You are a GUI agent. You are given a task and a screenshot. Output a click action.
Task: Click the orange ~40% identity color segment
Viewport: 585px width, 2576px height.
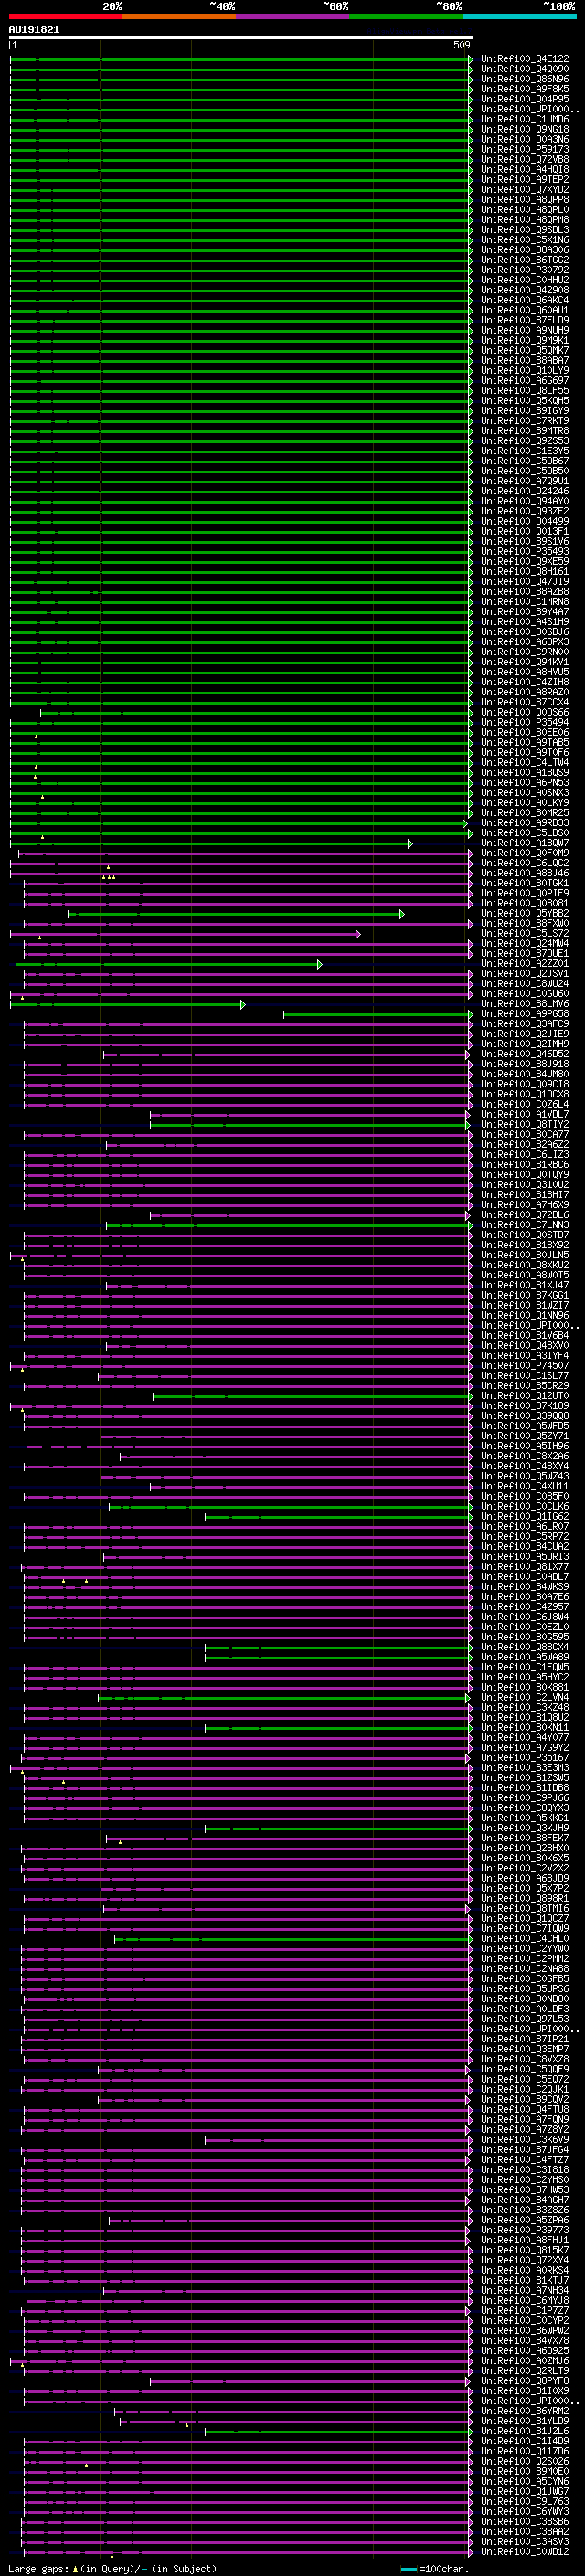tap(179, 16)
